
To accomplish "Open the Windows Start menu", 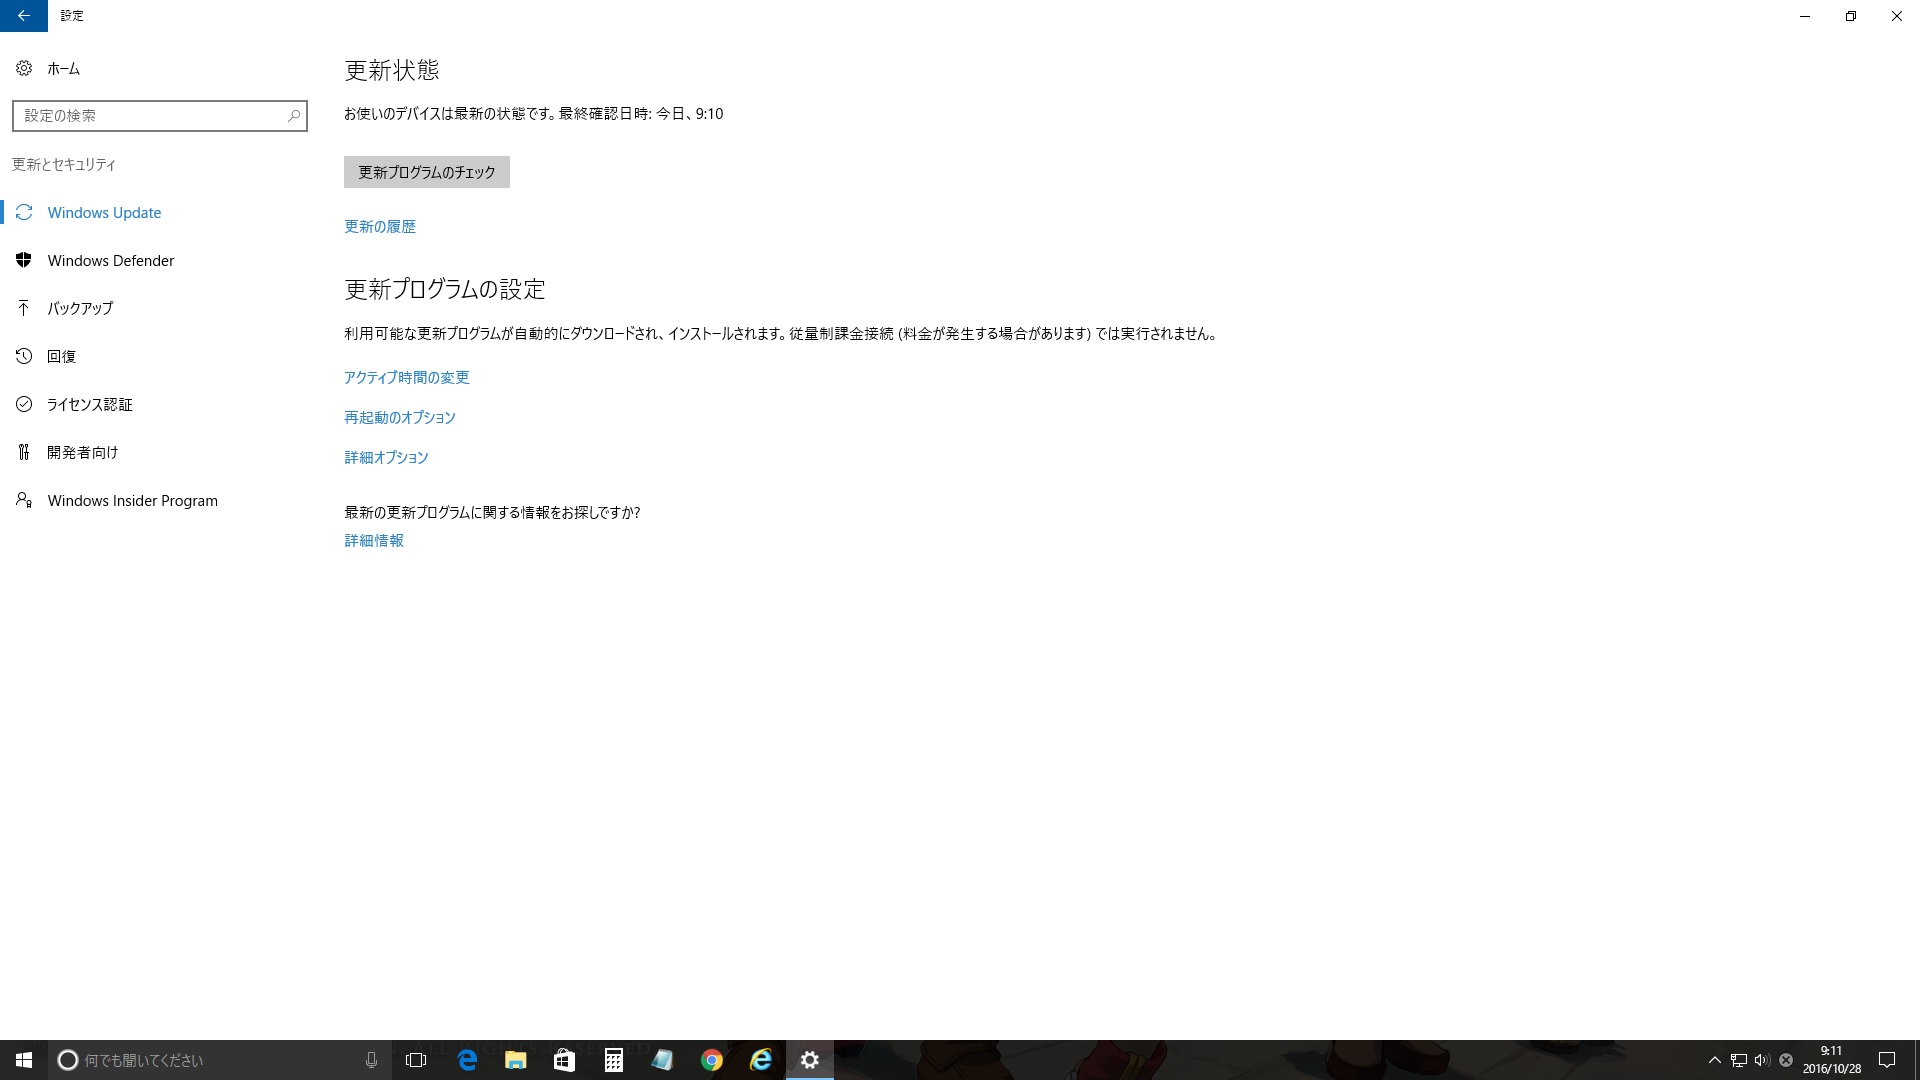I will pyautogui.click(x=24, y=1060).
